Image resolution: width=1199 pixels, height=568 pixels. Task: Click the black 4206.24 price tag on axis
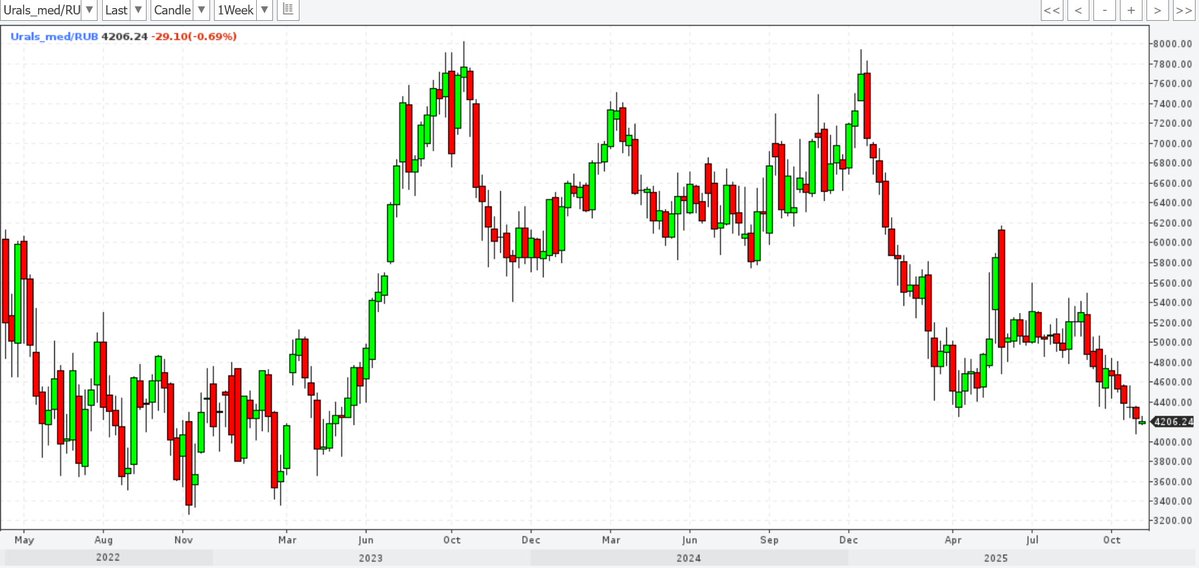pyautogui.click(x=1173, y=421)
